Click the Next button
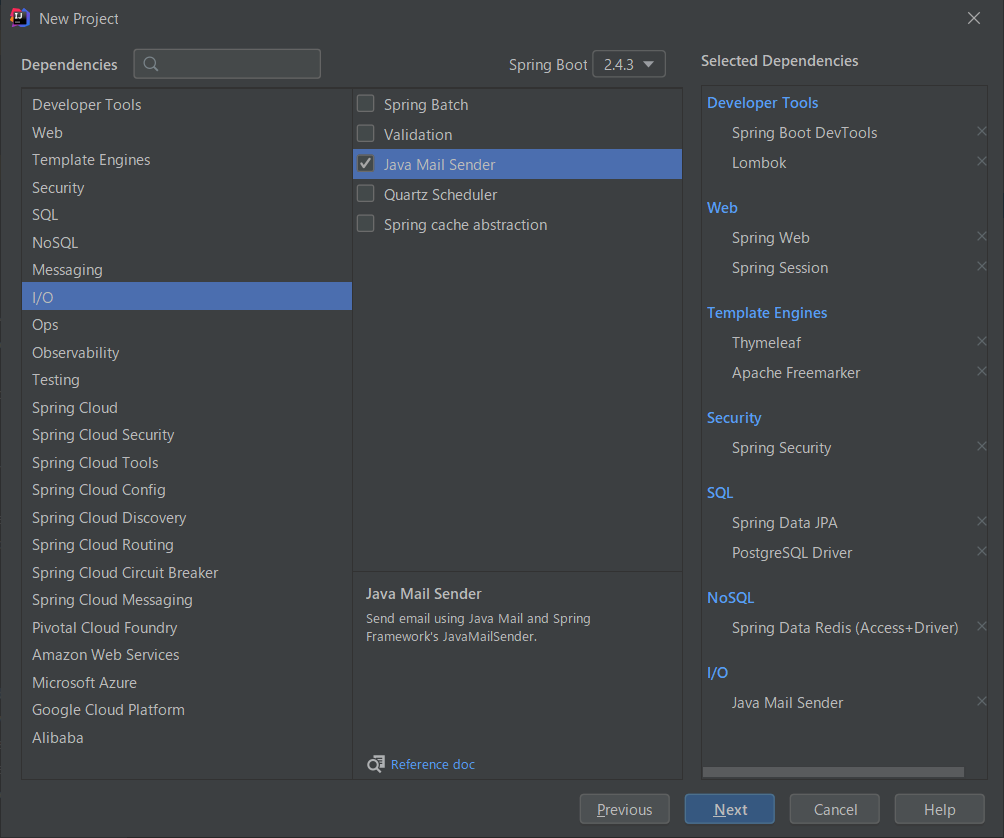 coord(730,810)
